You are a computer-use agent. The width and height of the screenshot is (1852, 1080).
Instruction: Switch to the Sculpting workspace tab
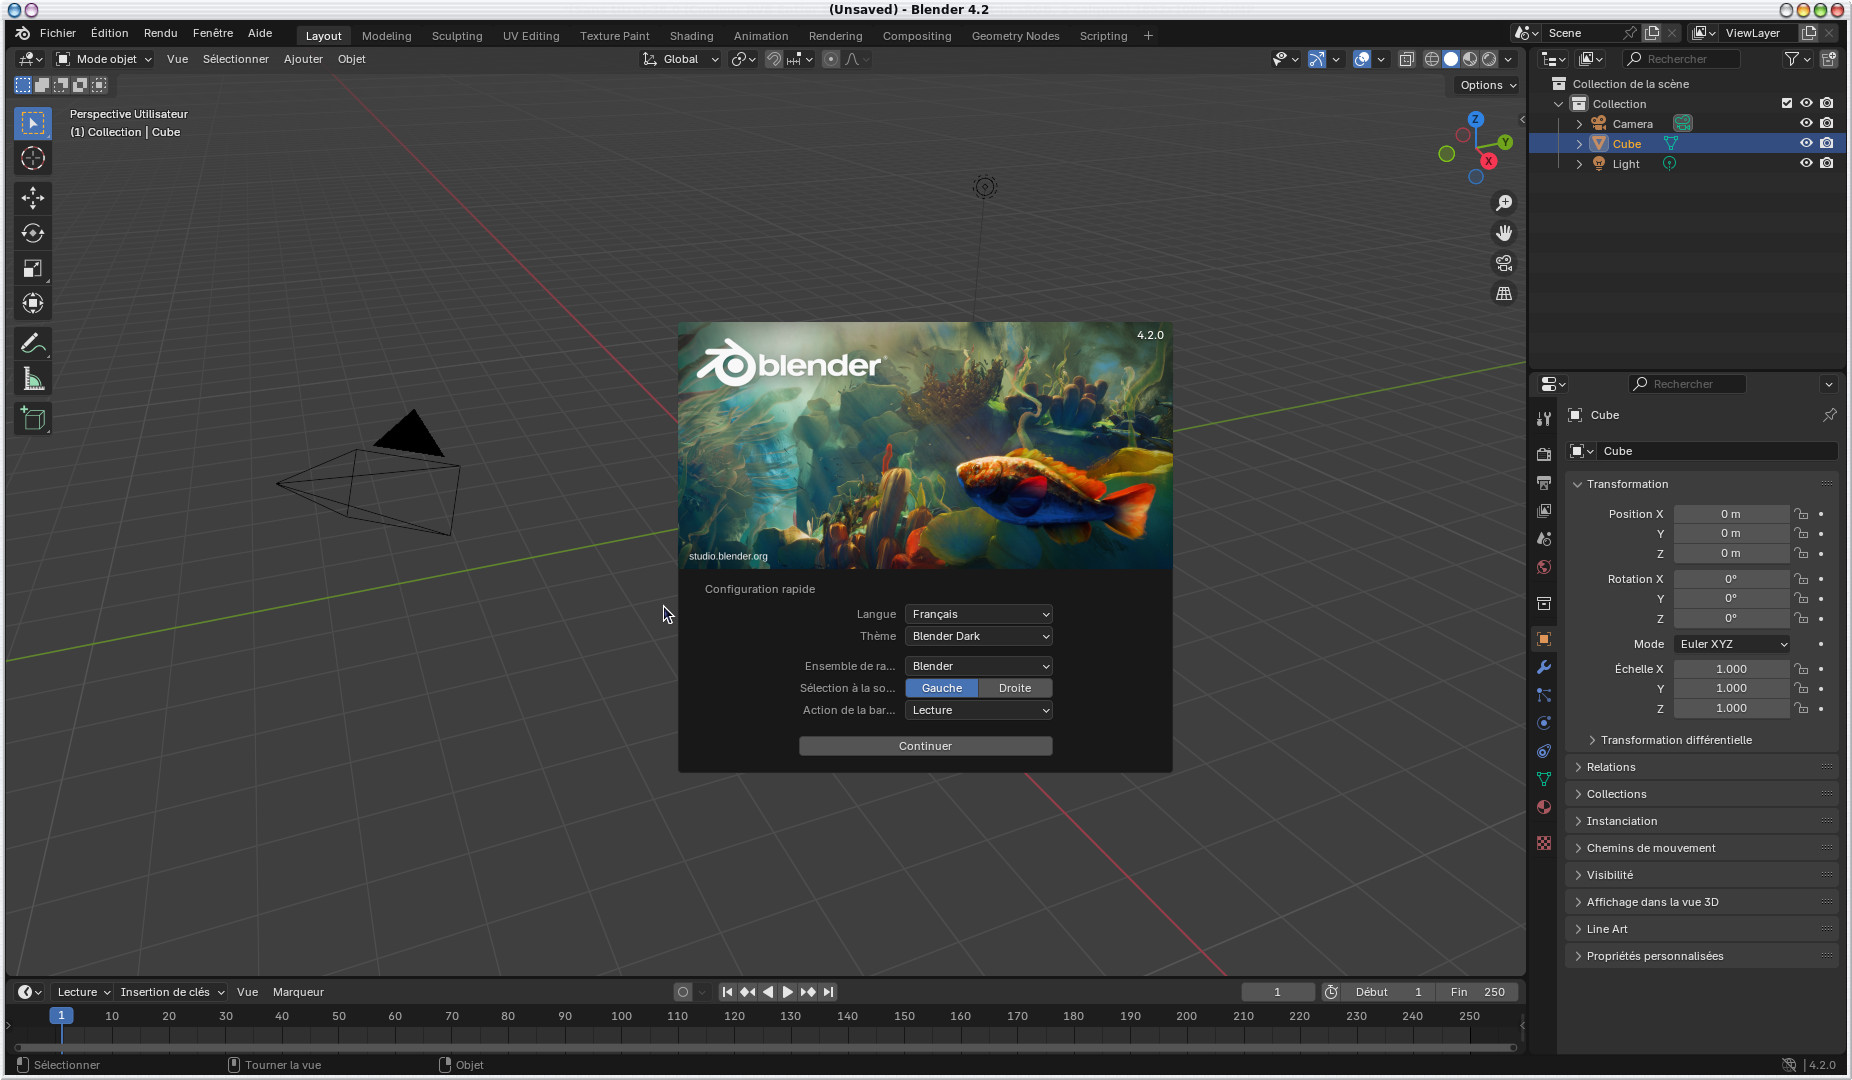(457, 36)
